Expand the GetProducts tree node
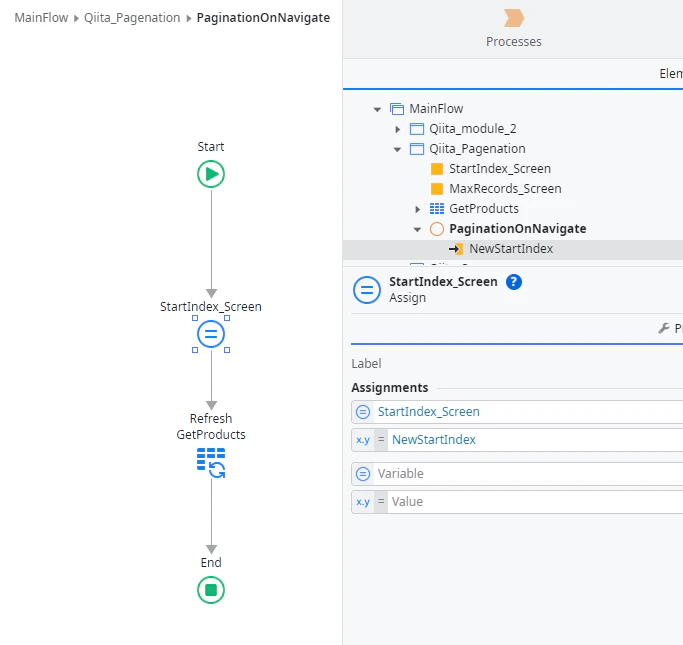683x645 pixels. (x=418, y=209)
